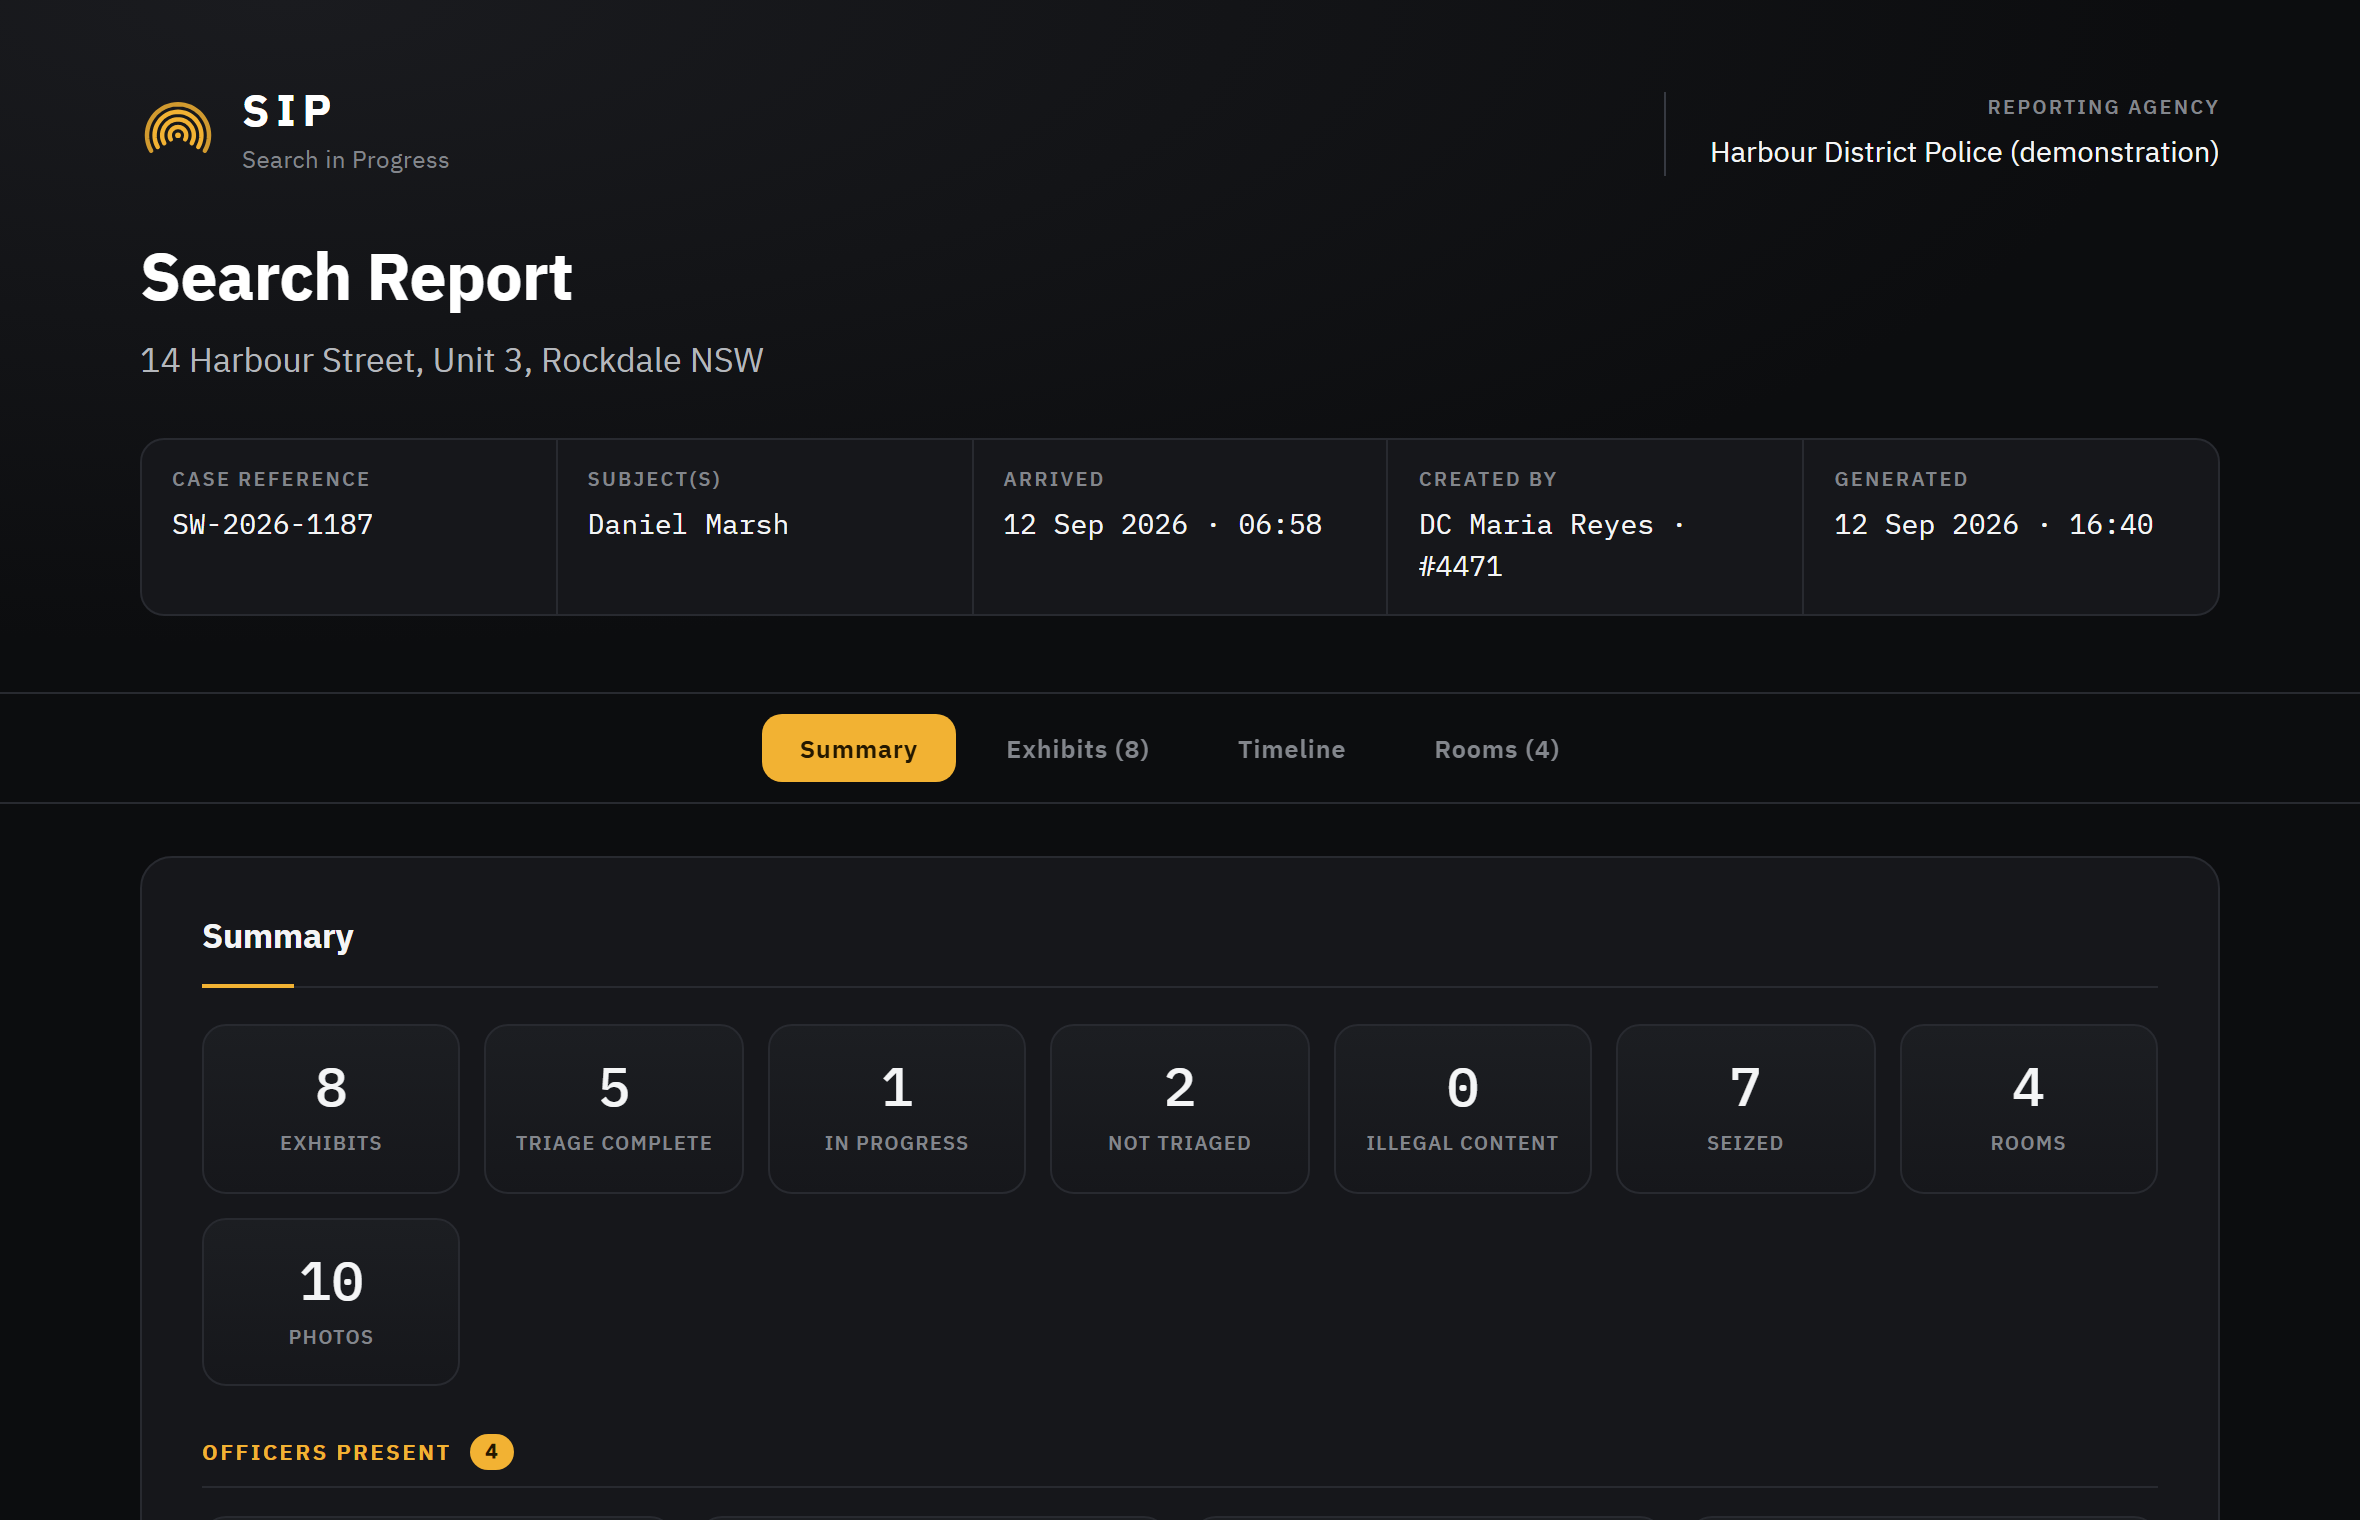Open the Summary tab
Screen dimensions: 2360x1520
coord(858,748)
